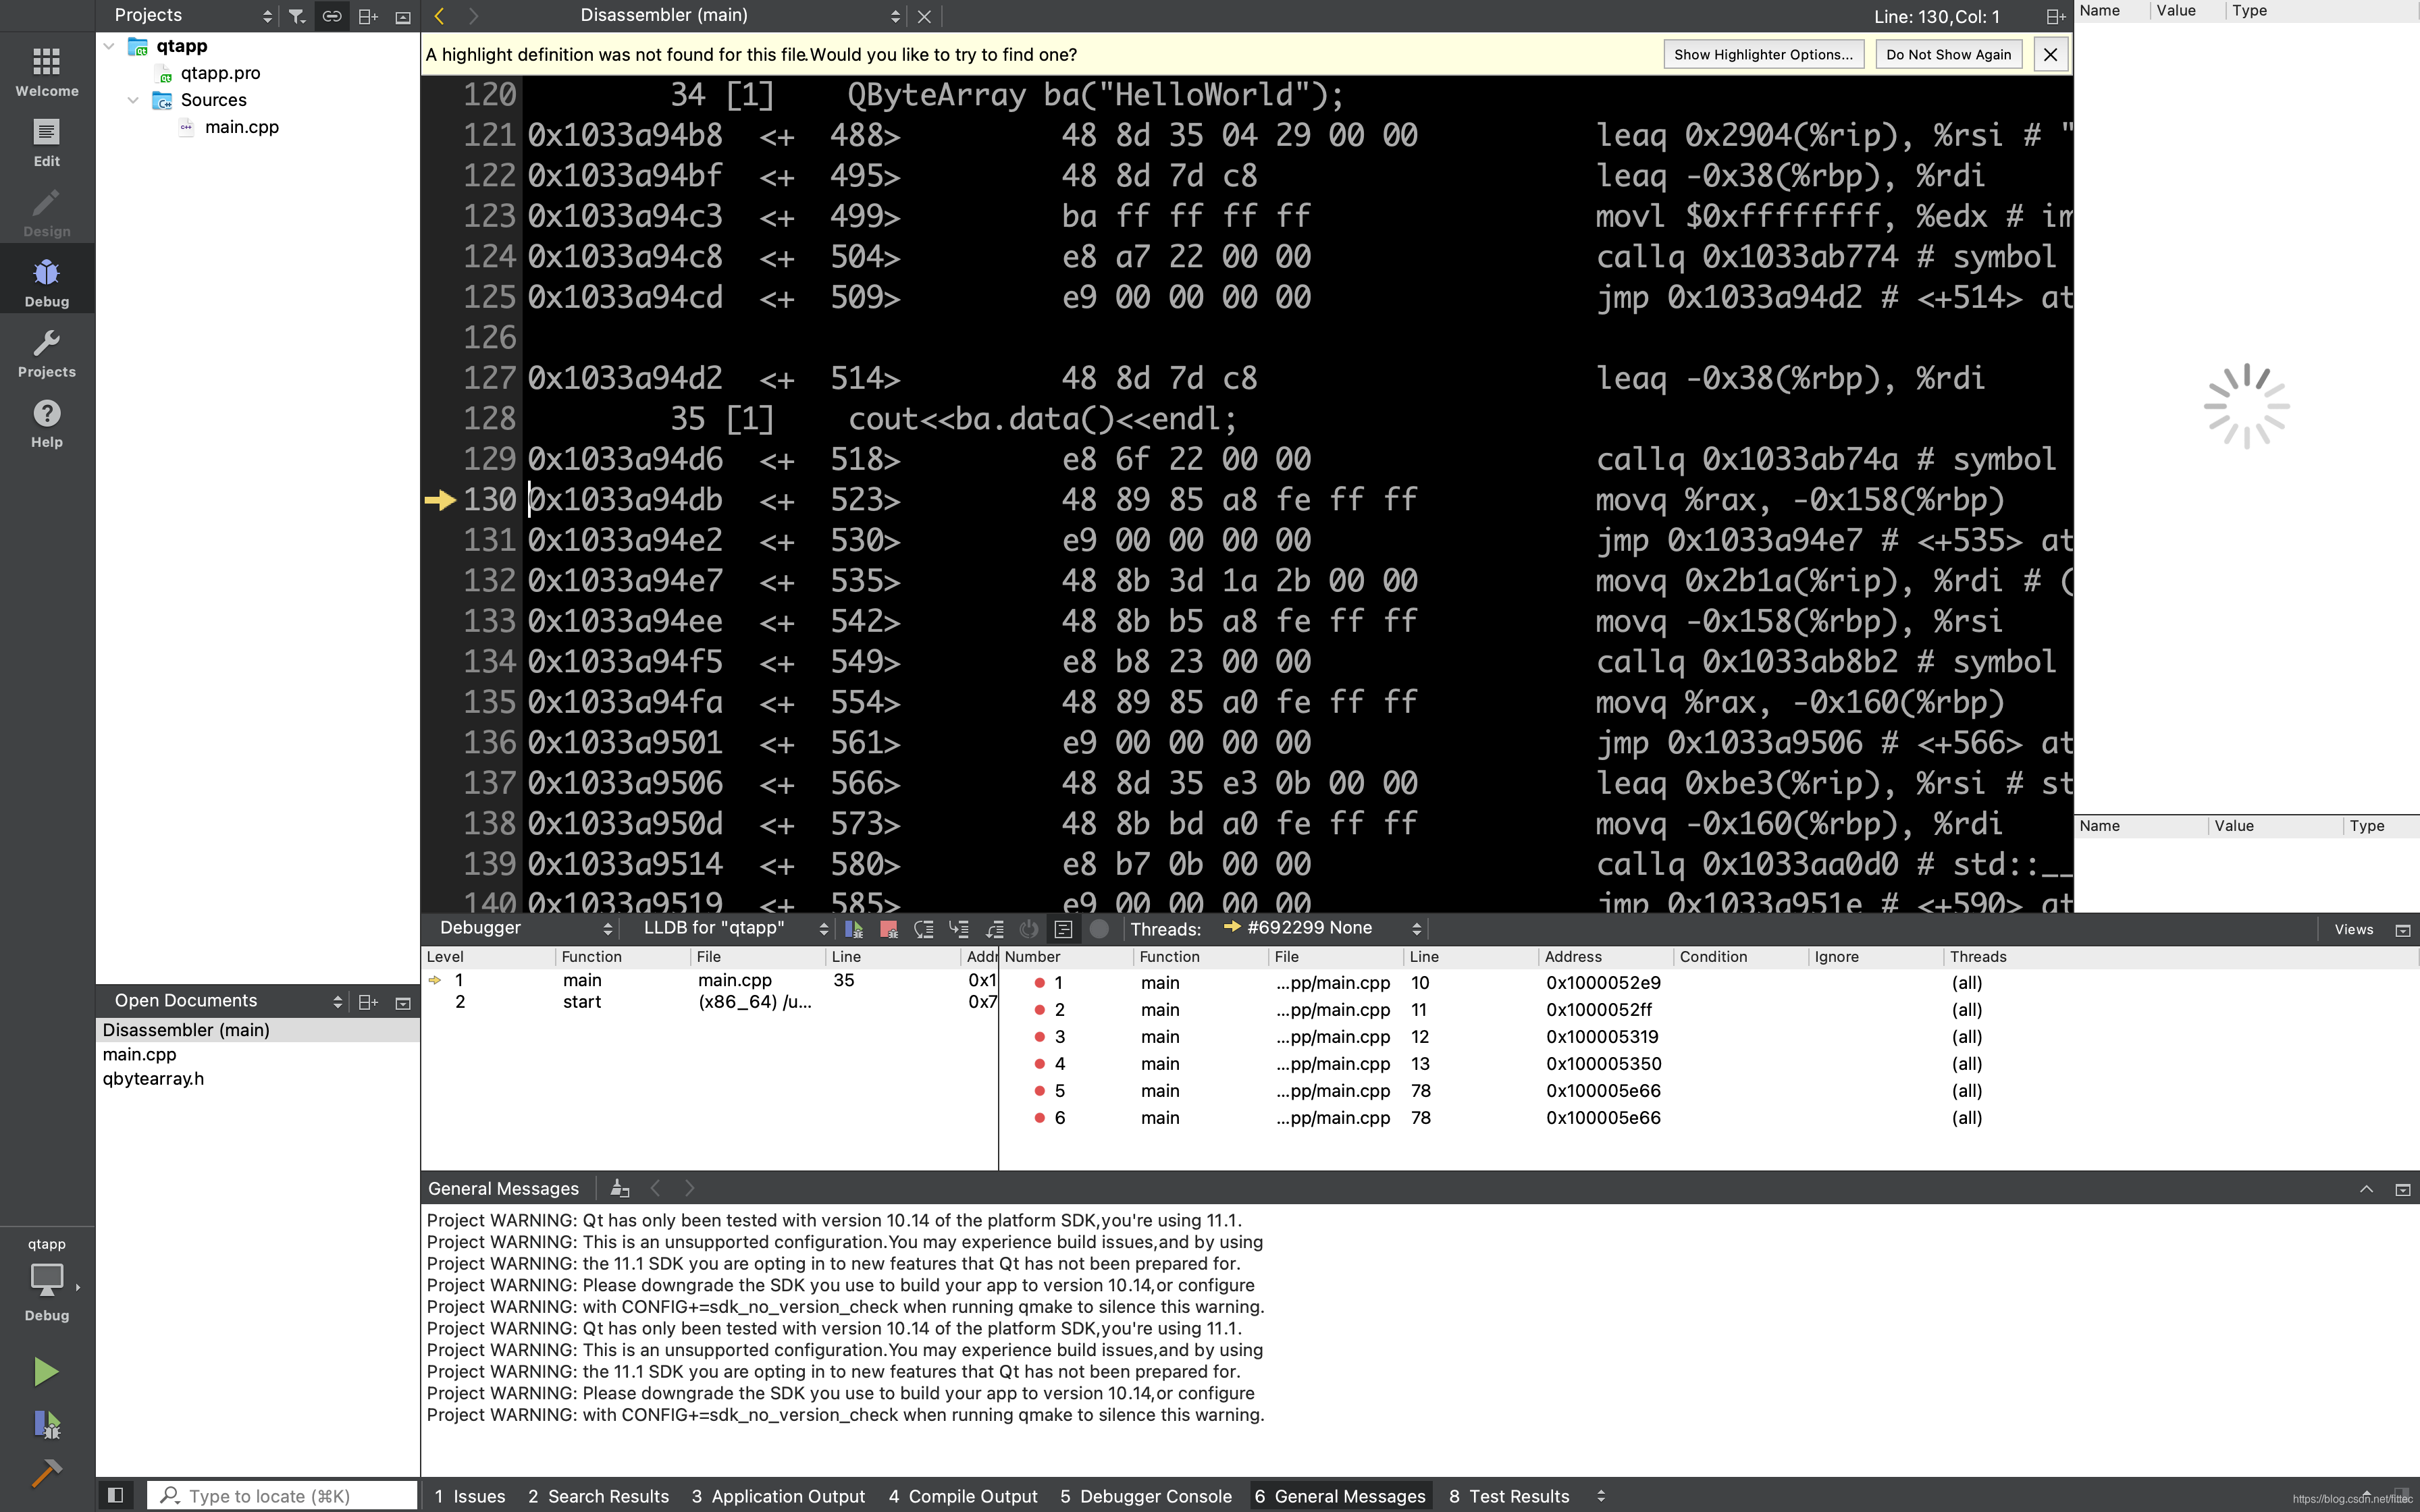The image size is (2420, 1512).
Task: Build the project with hammer icon
Action: 46,1473
